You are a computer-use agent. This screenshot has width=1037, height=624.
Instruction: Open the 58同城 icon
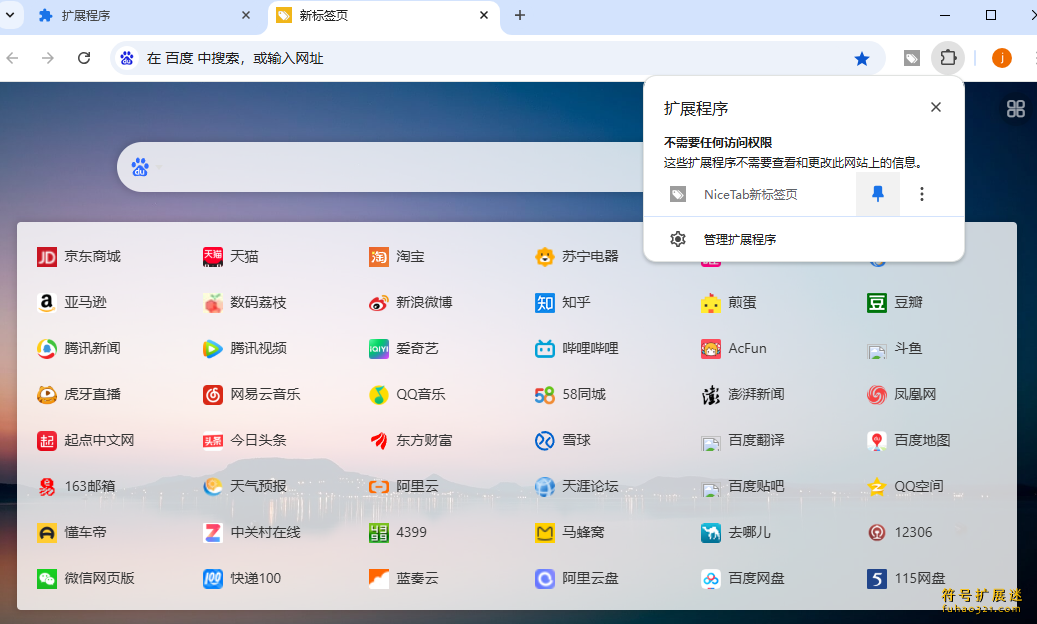tap(544, 395)
